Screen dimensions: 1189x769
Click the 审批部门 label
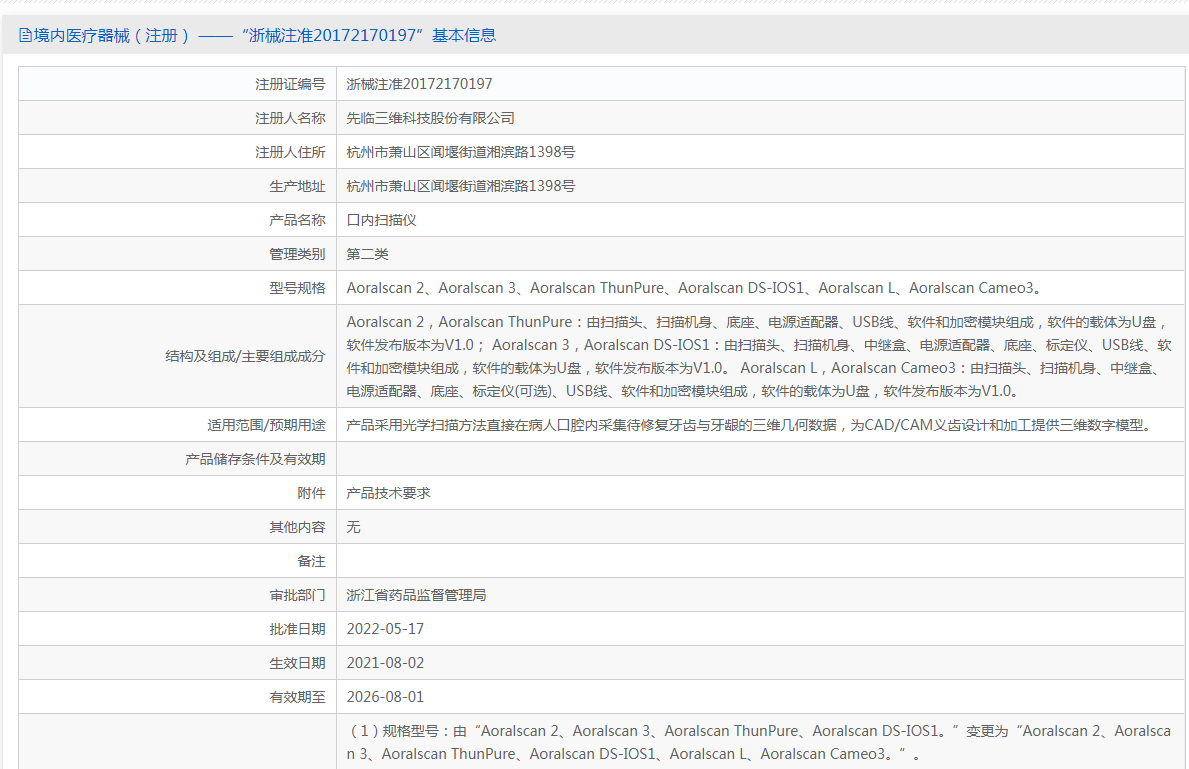tap(297, 595)
